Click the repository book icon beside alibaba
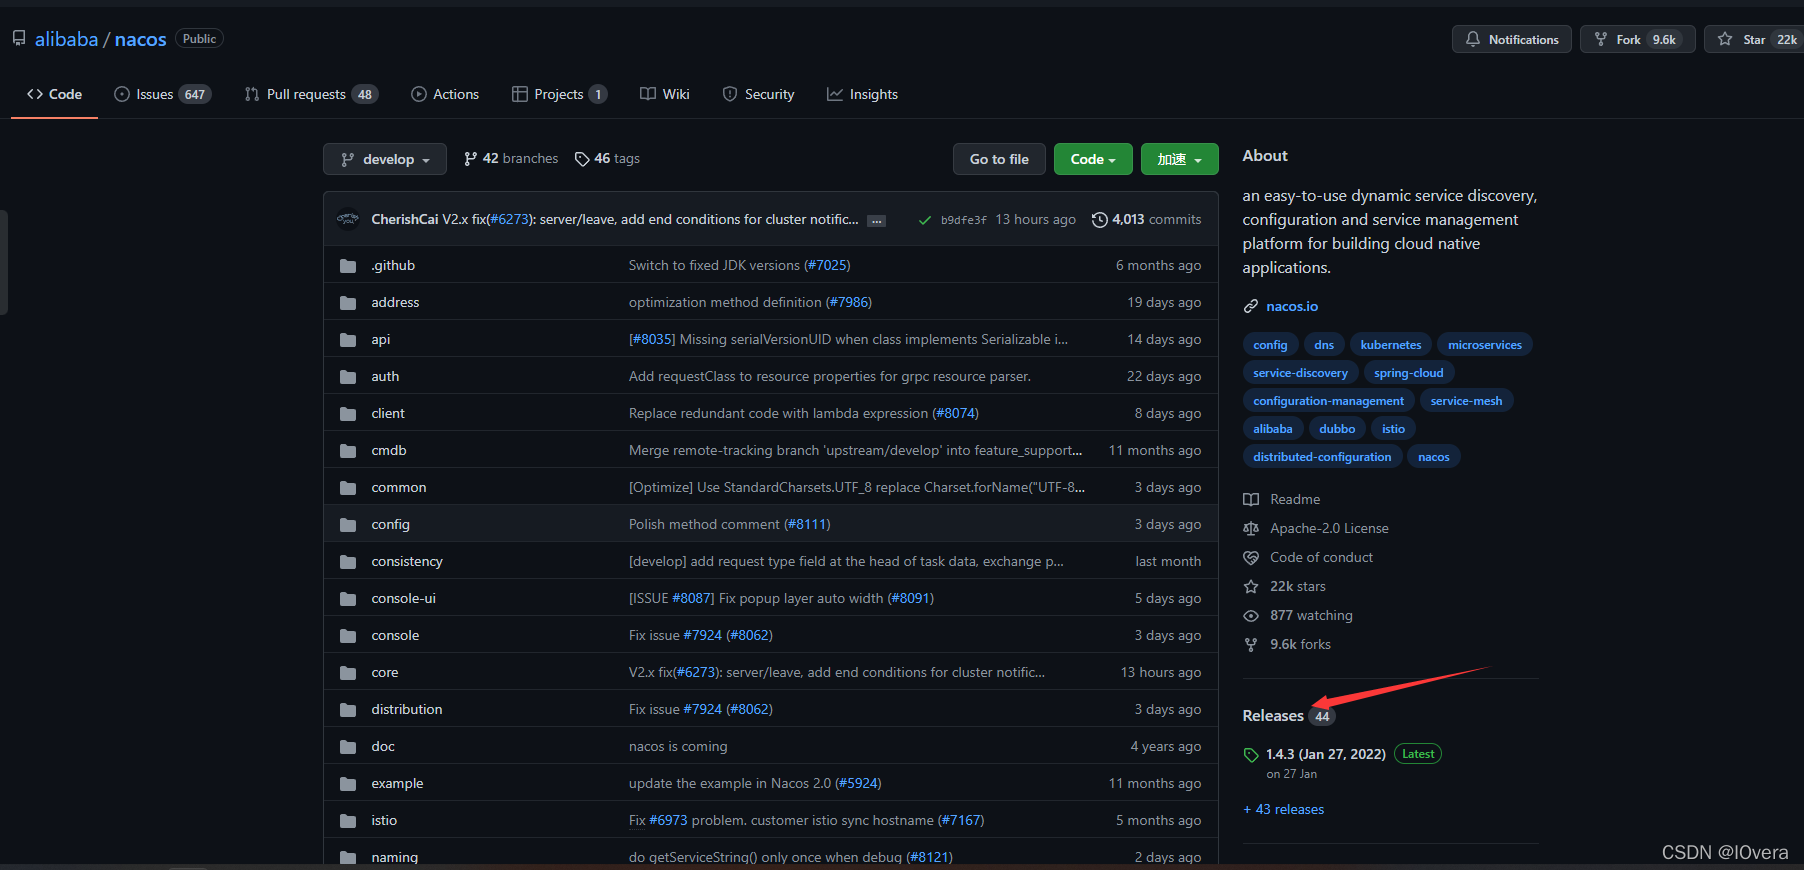This screenshot has height=870, width=1804. [19, 38]
